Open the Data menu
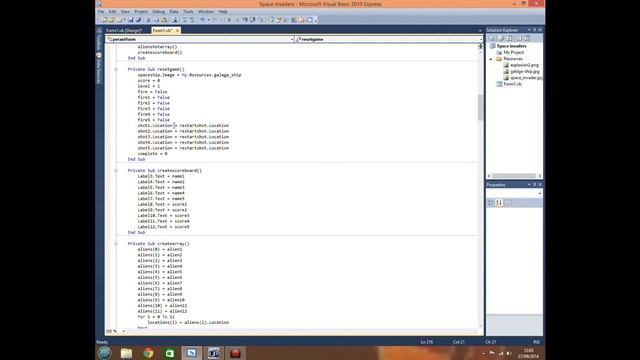This screenshot has height=360, width=640. click(x=174, y=11)
